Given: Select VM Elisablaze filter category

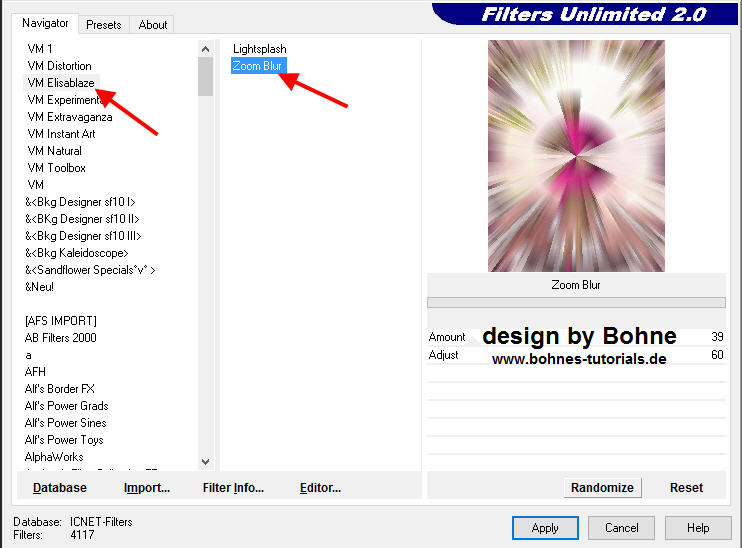Looking at the screenshot, I should tap(62, 83).
